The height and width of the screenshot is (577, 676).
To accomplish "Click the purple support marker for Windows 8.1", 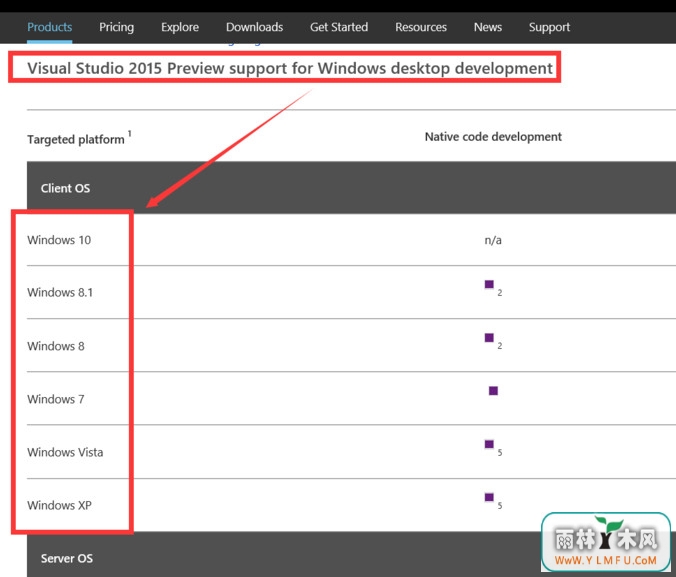I will click(489, 284).
